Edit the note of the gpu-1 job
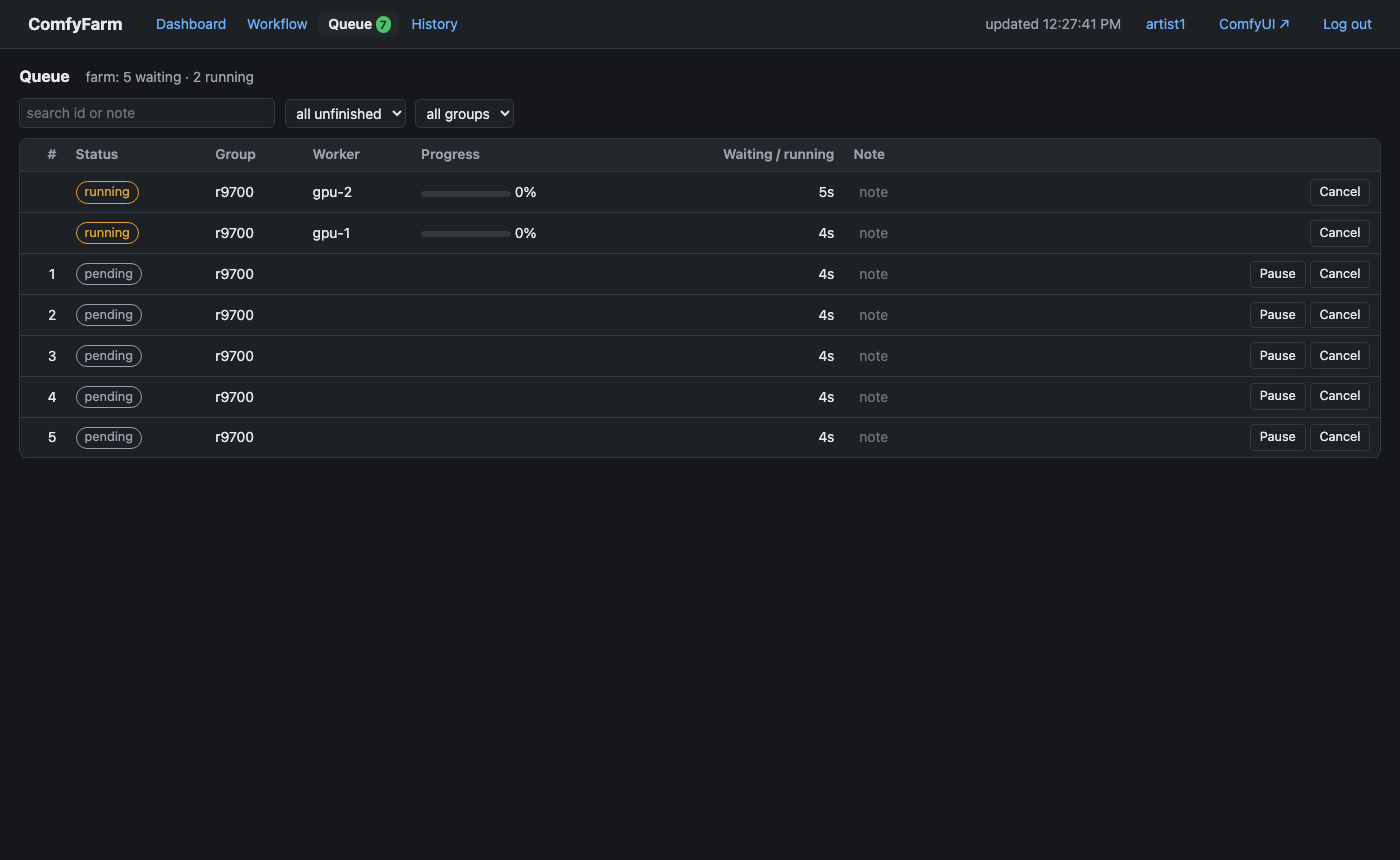 pos(873,233)
